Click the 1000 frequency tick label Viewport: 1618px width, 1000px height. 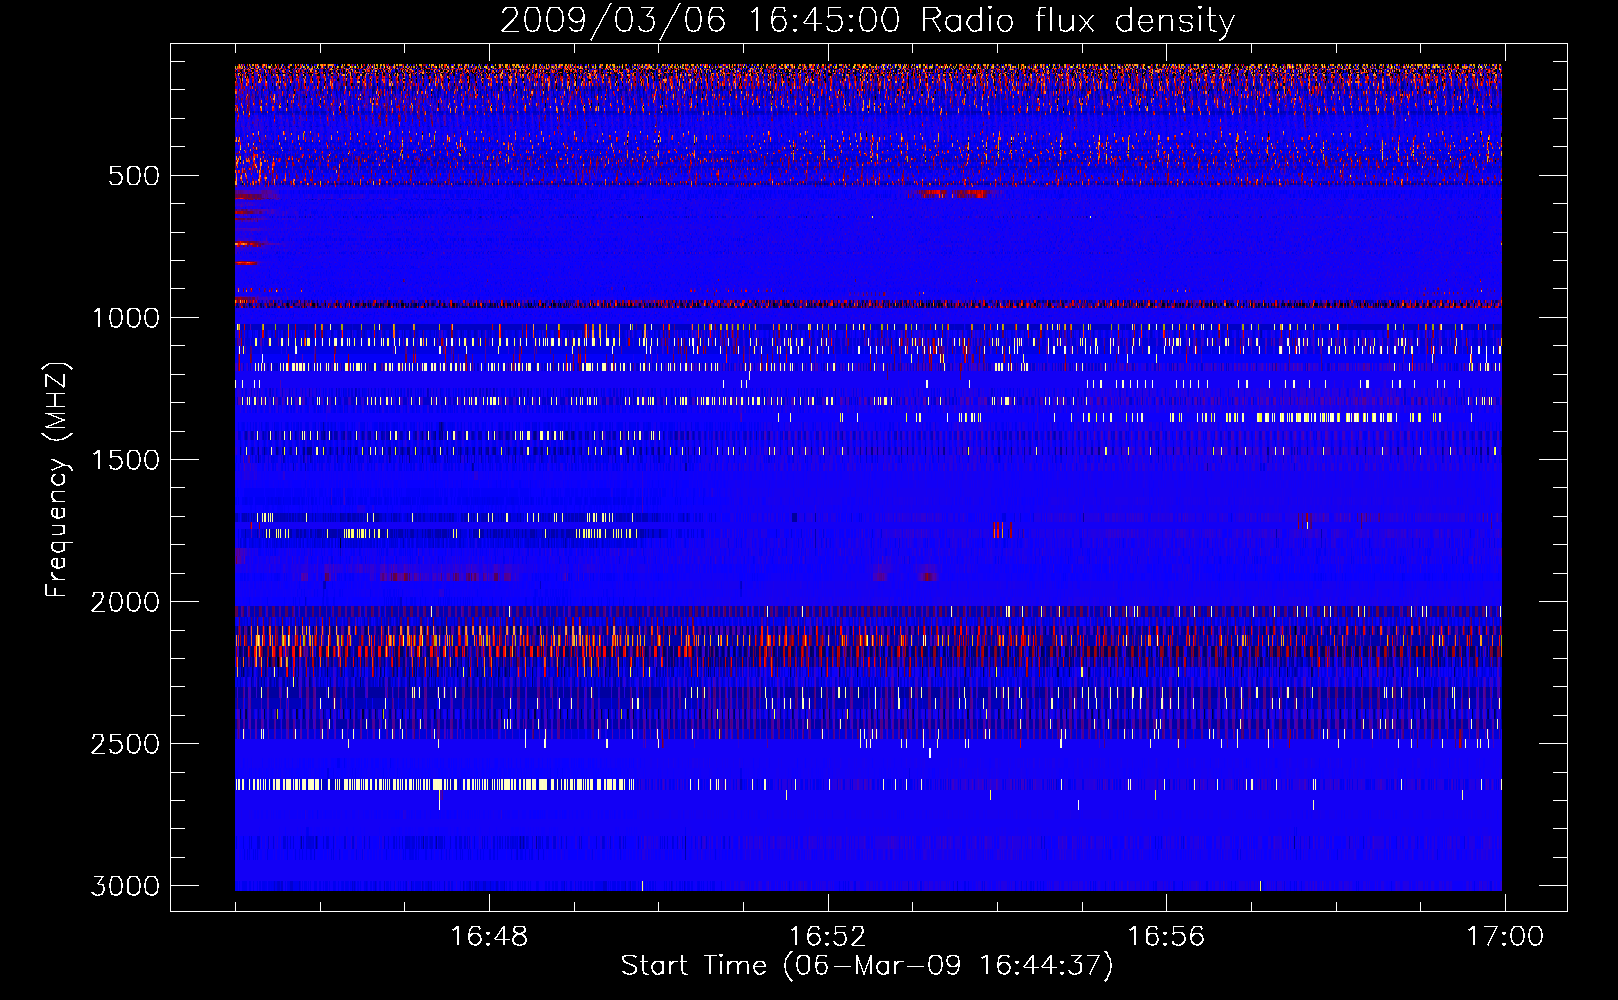click(125, 318)
